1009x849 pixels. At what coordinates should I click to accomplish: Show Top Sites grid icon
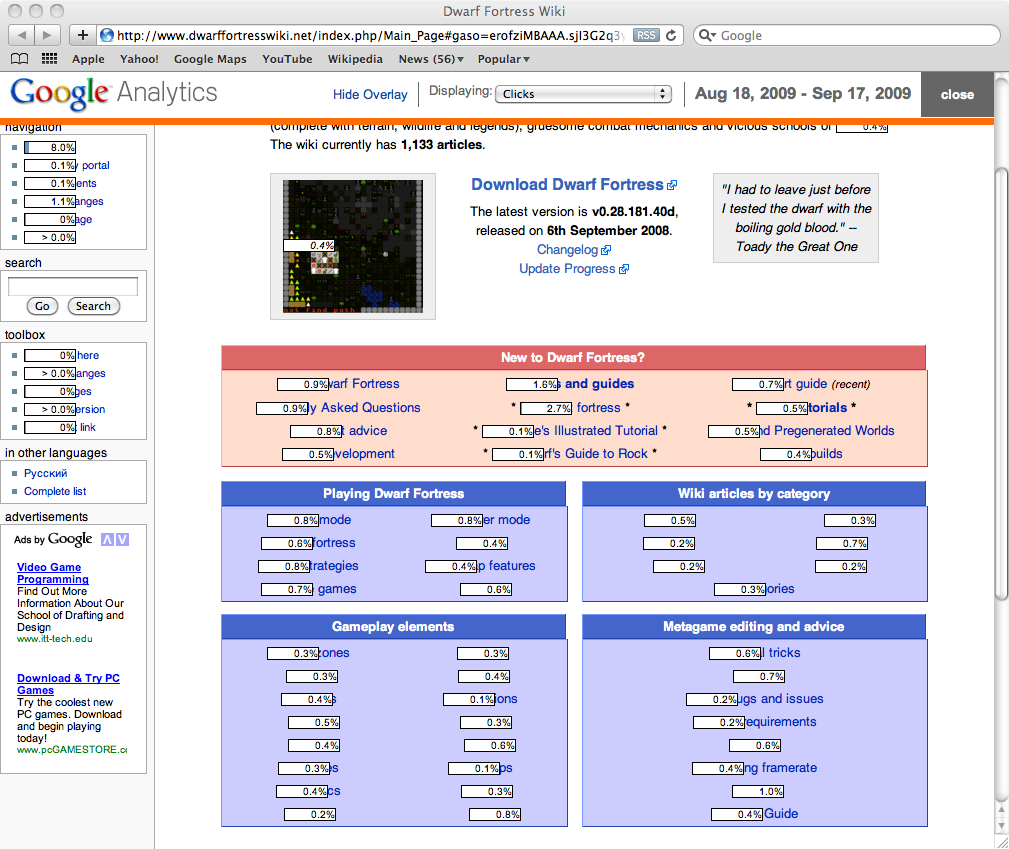pos(50,59)
